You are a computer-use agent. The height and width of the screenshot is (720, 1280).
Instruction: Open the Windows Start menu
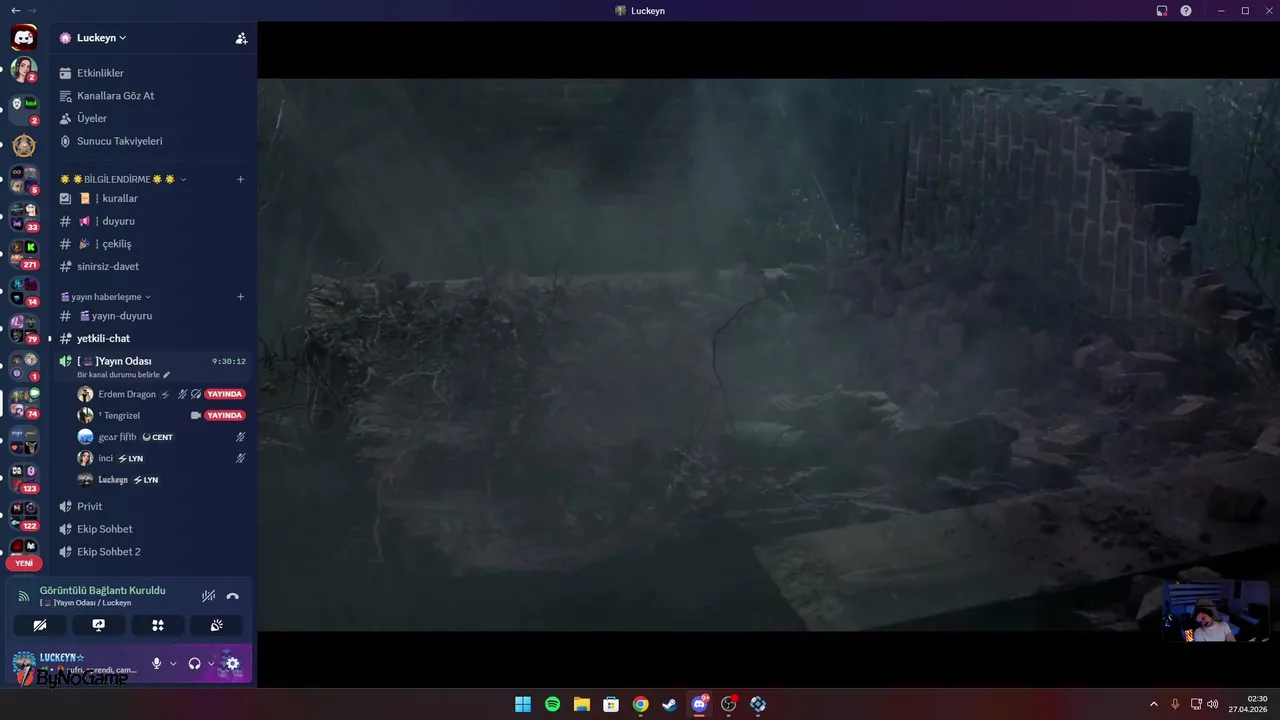[x=523, y=704]
